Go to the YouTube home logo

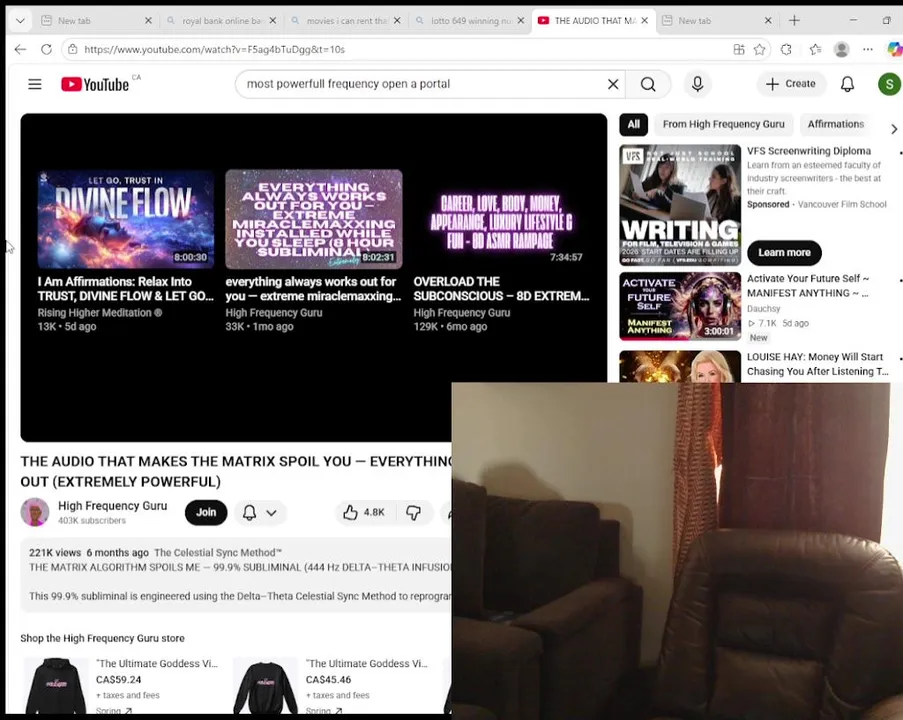pos(95,84)
